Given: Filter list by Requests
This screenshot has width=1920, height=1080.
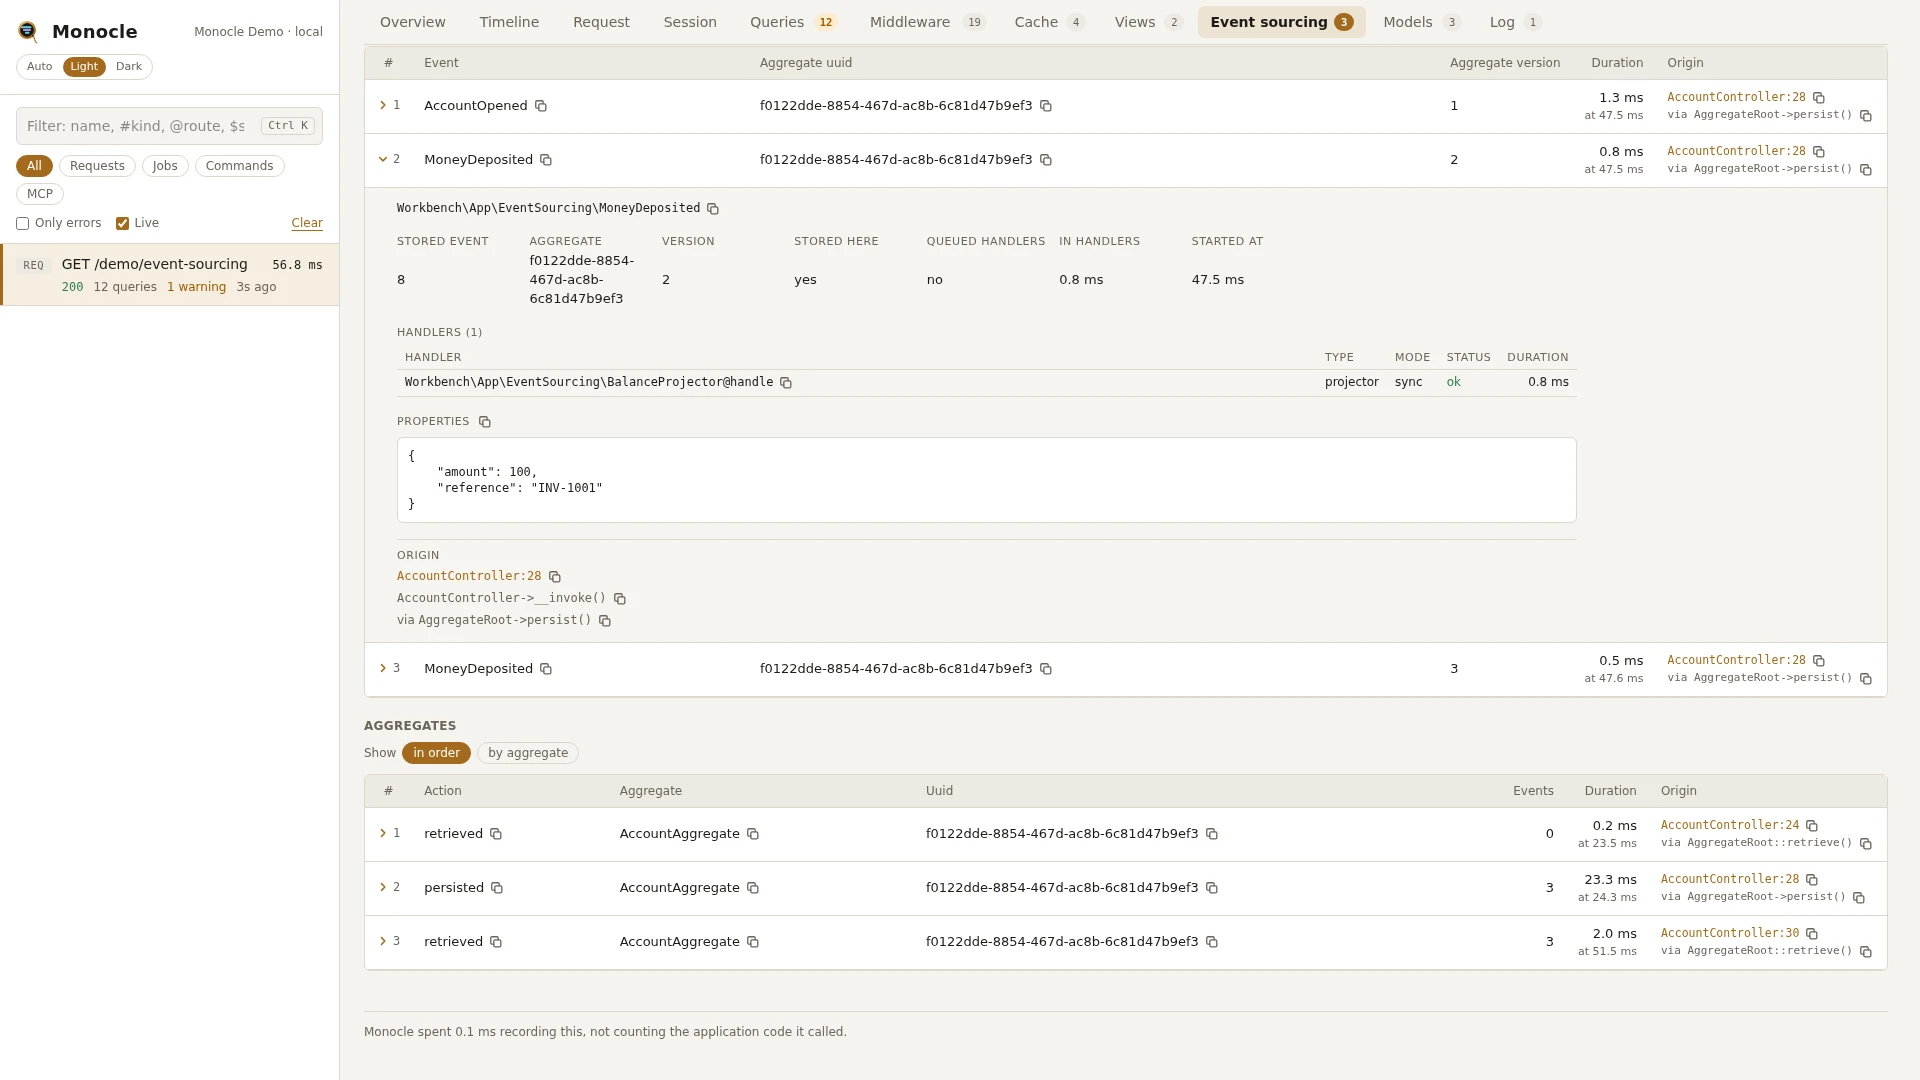Looking at the screenshot, I should tap(97, 166).
